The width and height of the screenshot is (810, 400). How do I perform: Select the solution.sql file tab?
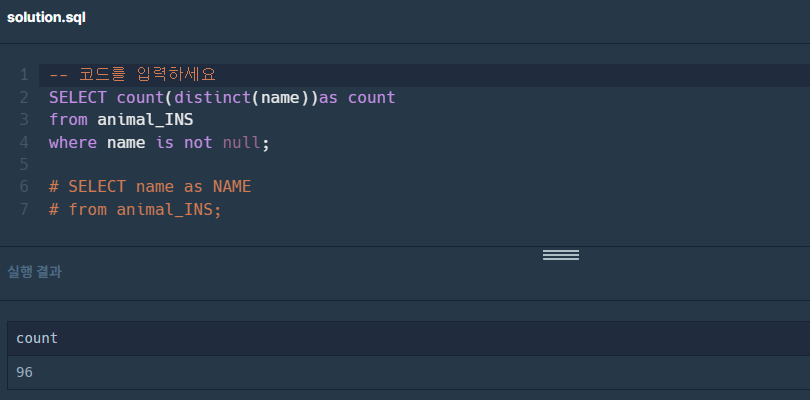(46, 18)
